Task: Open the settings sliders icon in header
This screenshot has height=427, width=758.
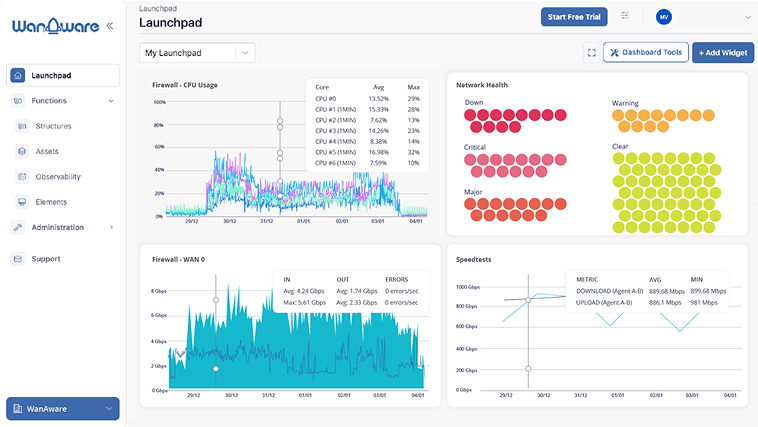Action: [x=625, y=16]
